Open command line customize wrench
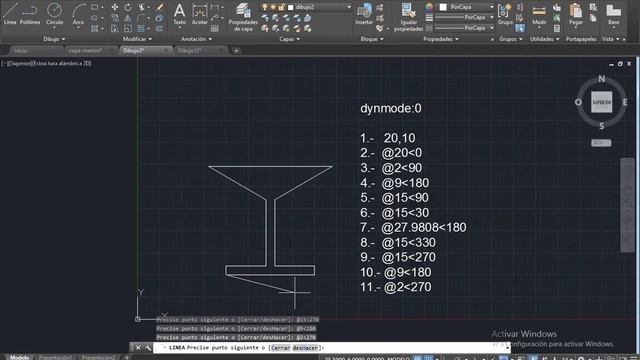The image size is (640, 360). pos(147,348)
